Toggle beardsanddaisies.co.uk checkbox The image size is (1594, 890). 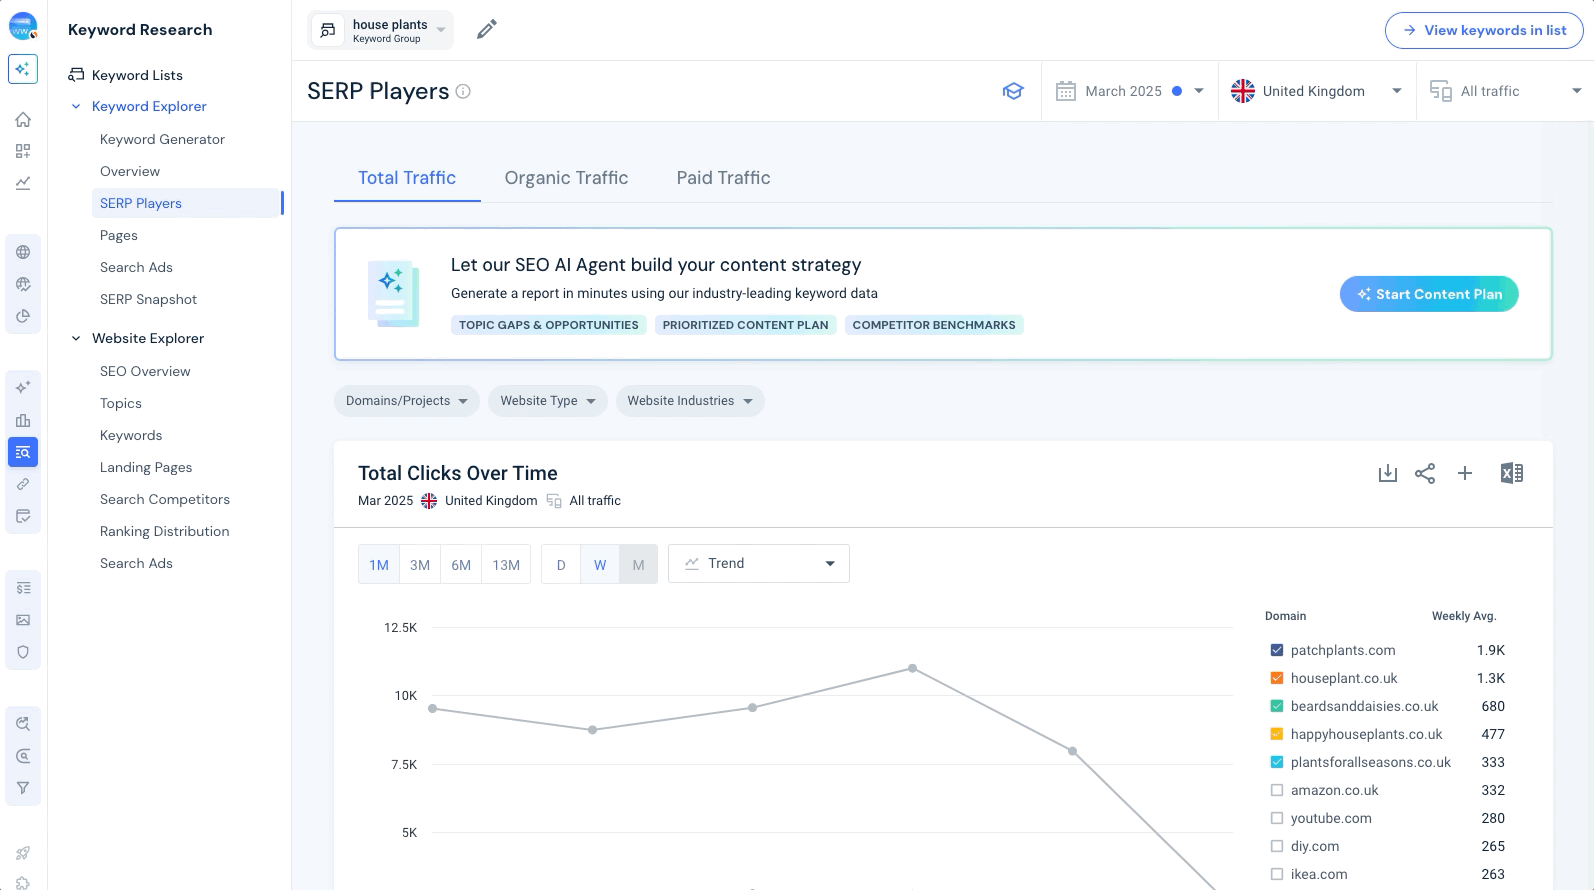[1277, 706]
